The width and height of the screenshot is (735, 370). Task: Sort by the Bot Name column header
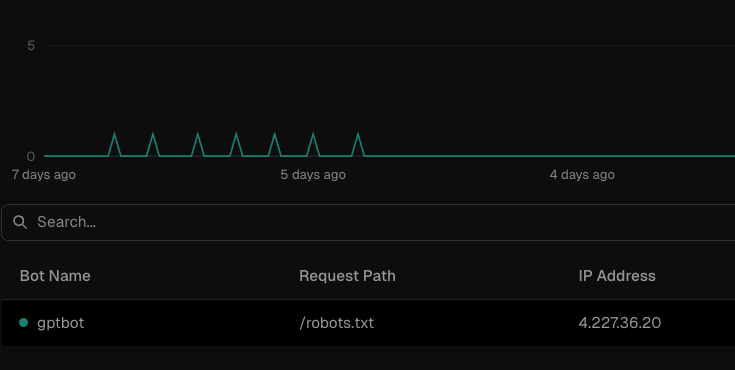pos(55,276)
